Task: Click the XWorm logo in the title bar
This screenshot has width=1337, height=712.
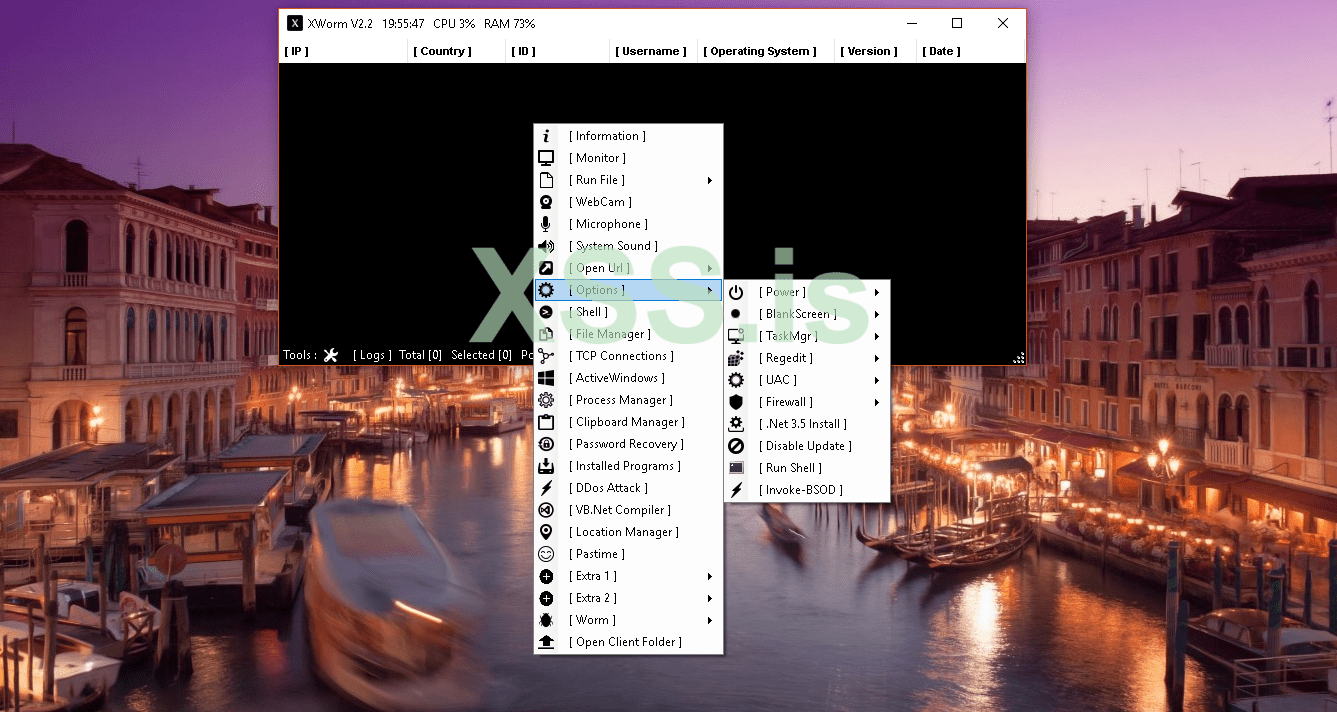Action: (x=295, y=23)
